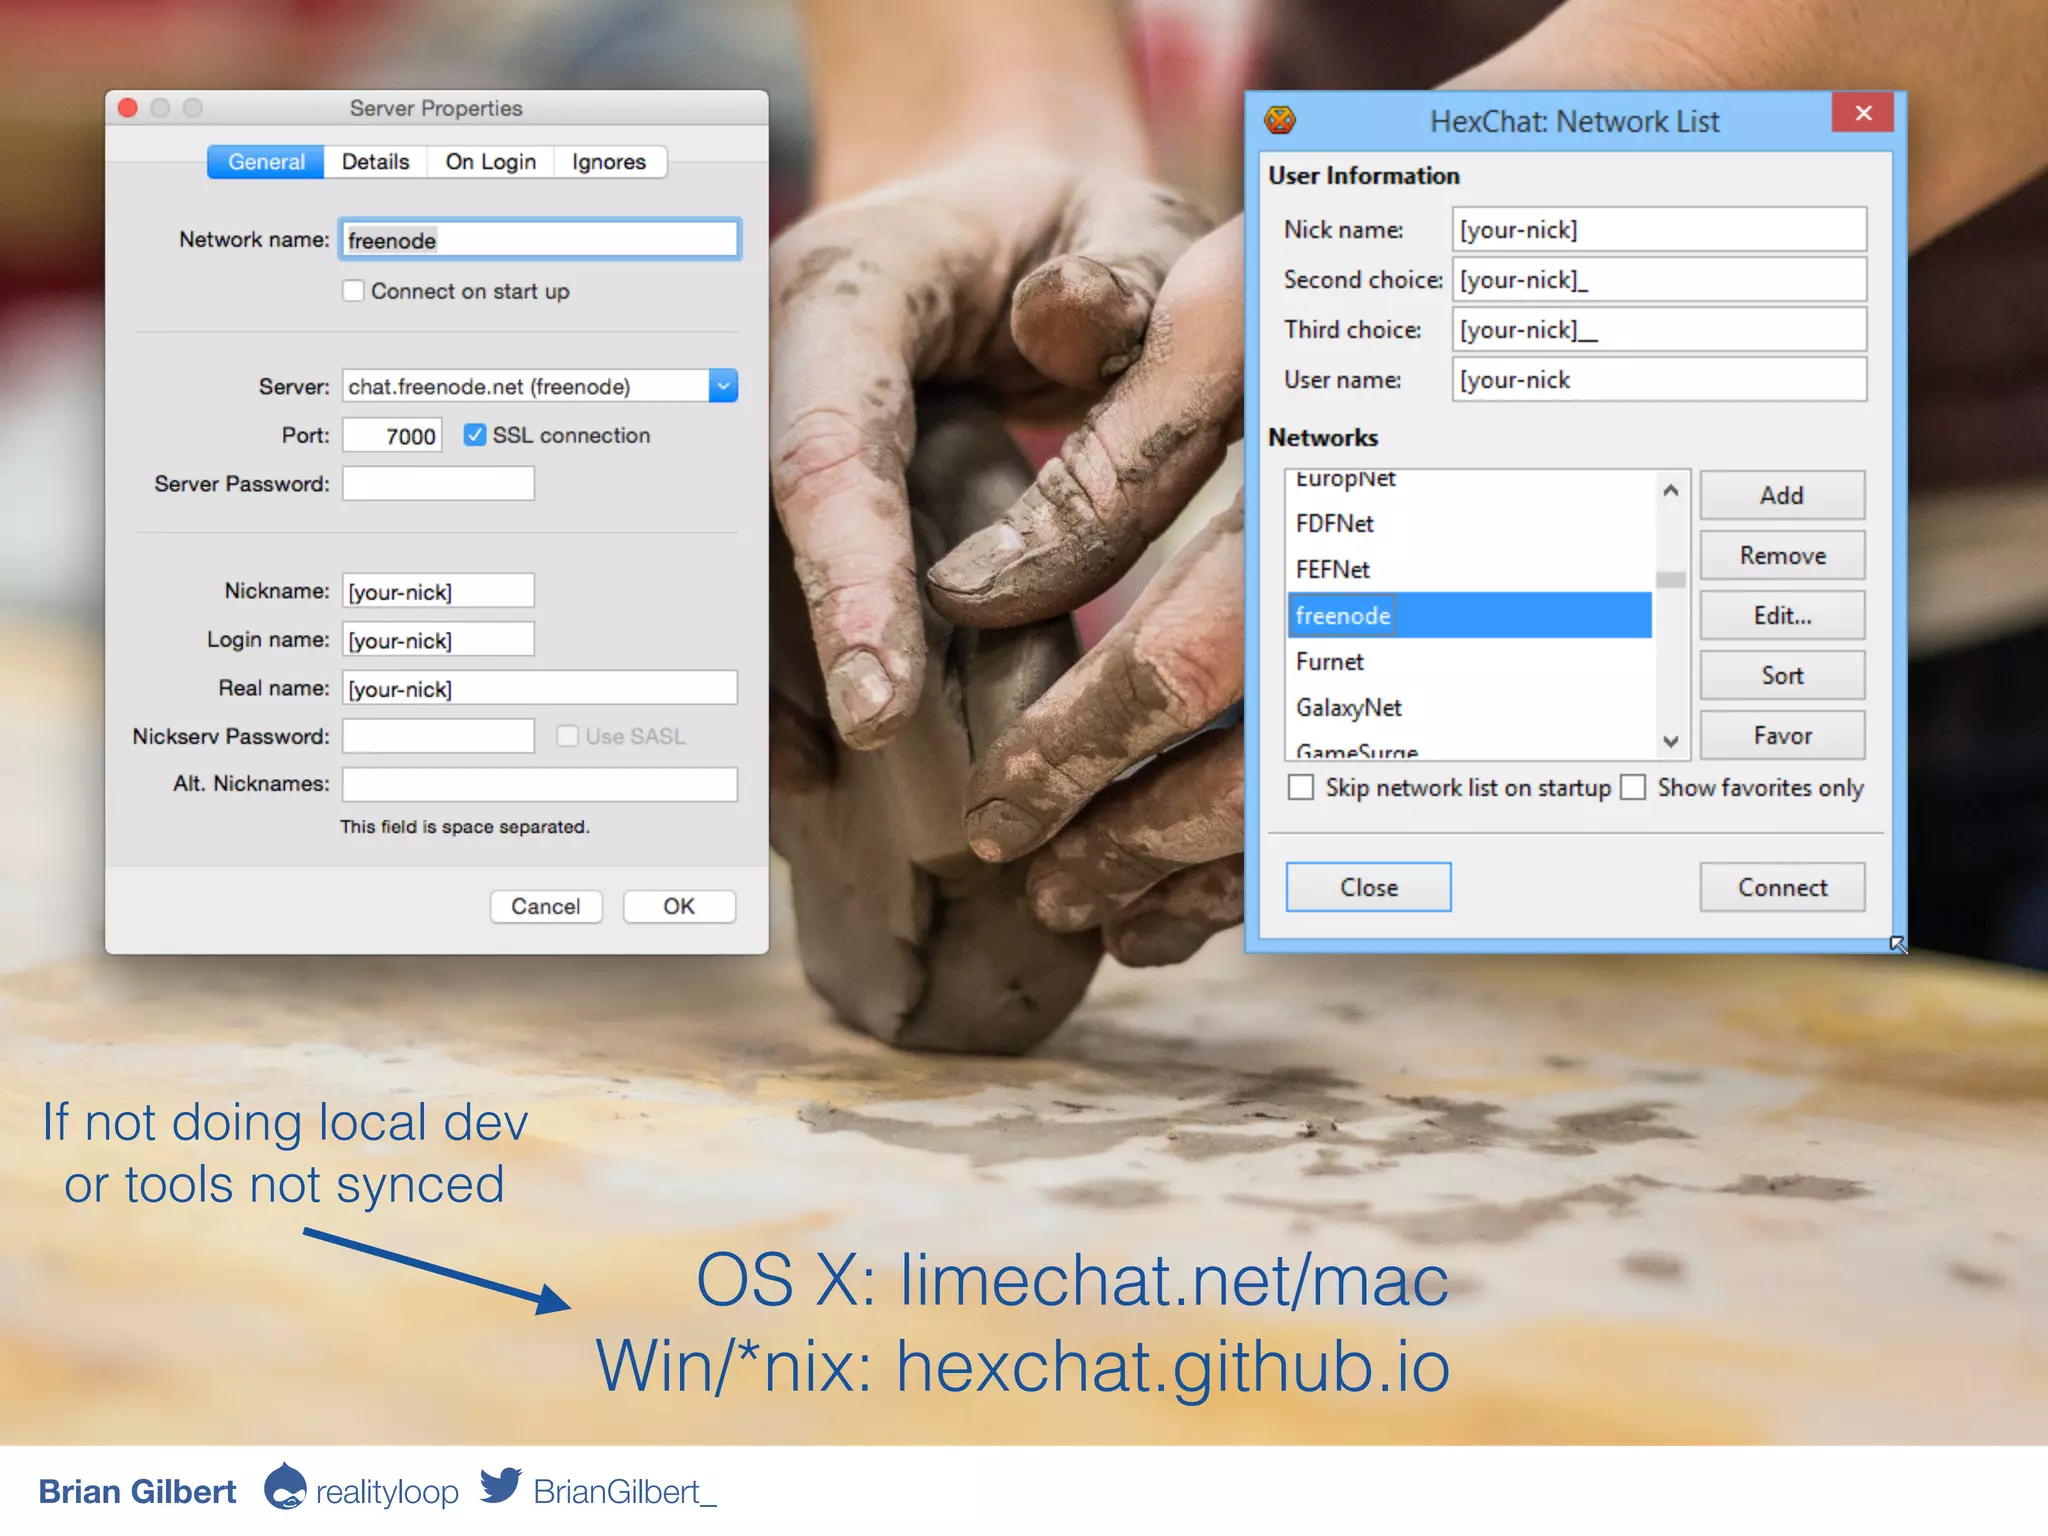Select GalaxyNet in the networks list
Image resolution: width=2048 pixels, height=1536 pixels.
pyautogui.click(x=1469, y=707)
